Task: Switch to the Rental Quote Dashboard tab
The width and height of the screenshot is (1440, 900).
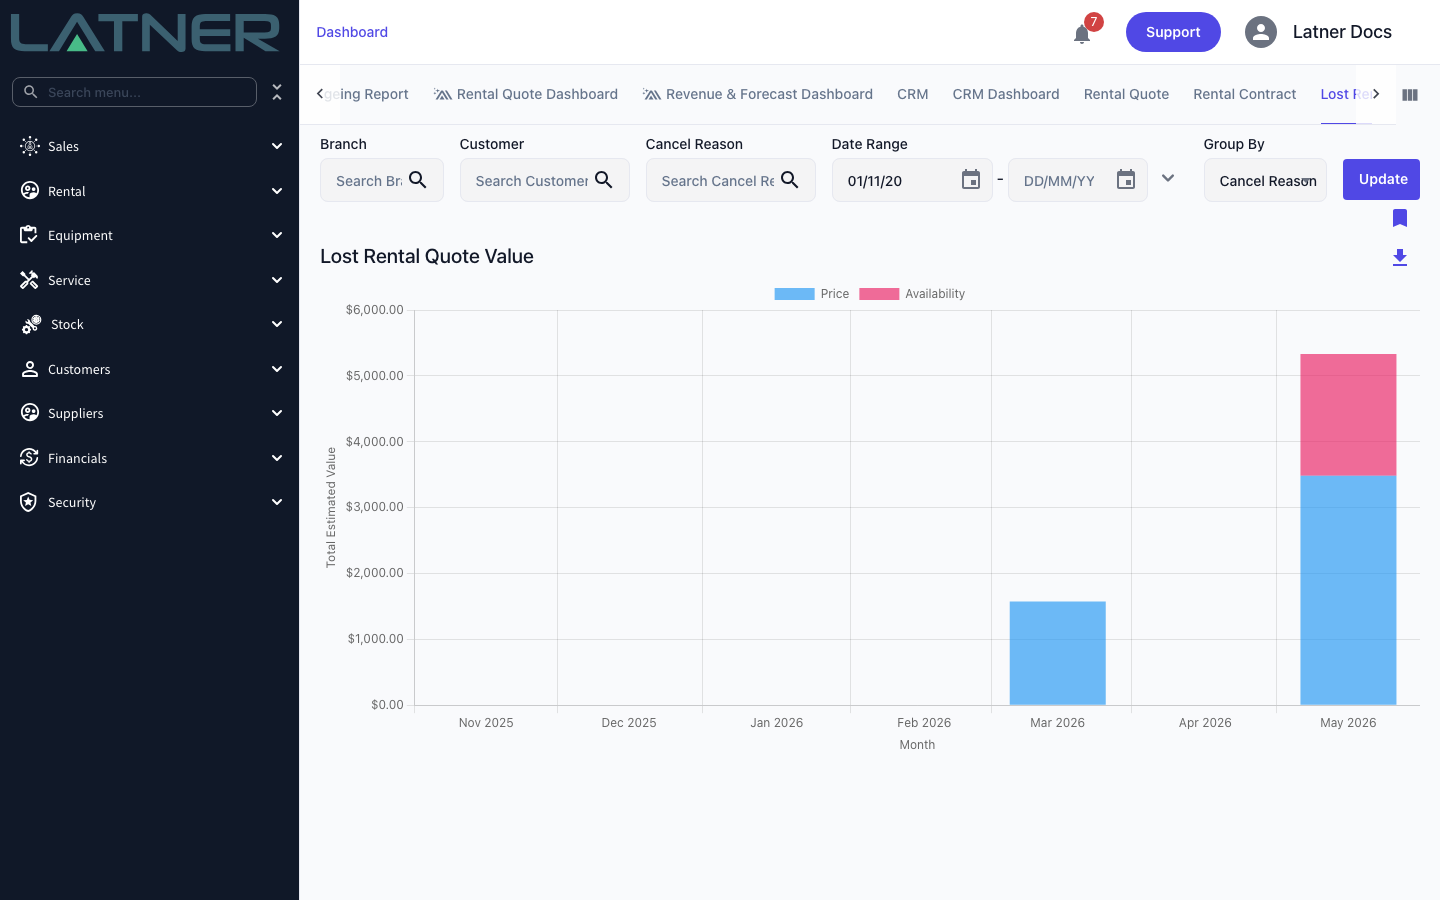Action: (x=526, y=94)
